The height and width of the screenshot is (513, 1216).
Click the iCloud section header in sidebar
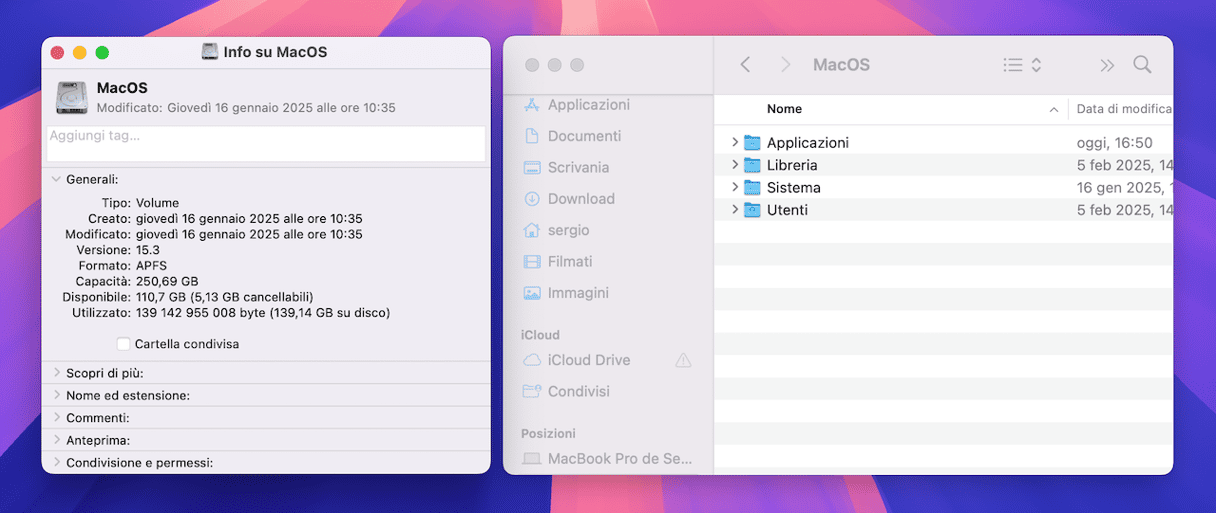540,335
